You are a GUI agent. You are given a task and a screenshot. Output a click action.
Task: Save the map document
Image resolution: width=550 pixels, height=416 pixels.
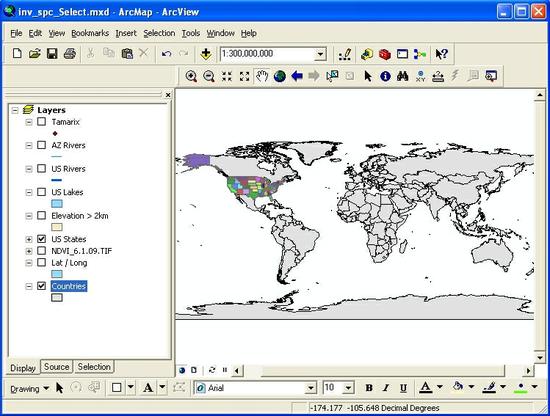pyautogui.click(x=52, y=54)
